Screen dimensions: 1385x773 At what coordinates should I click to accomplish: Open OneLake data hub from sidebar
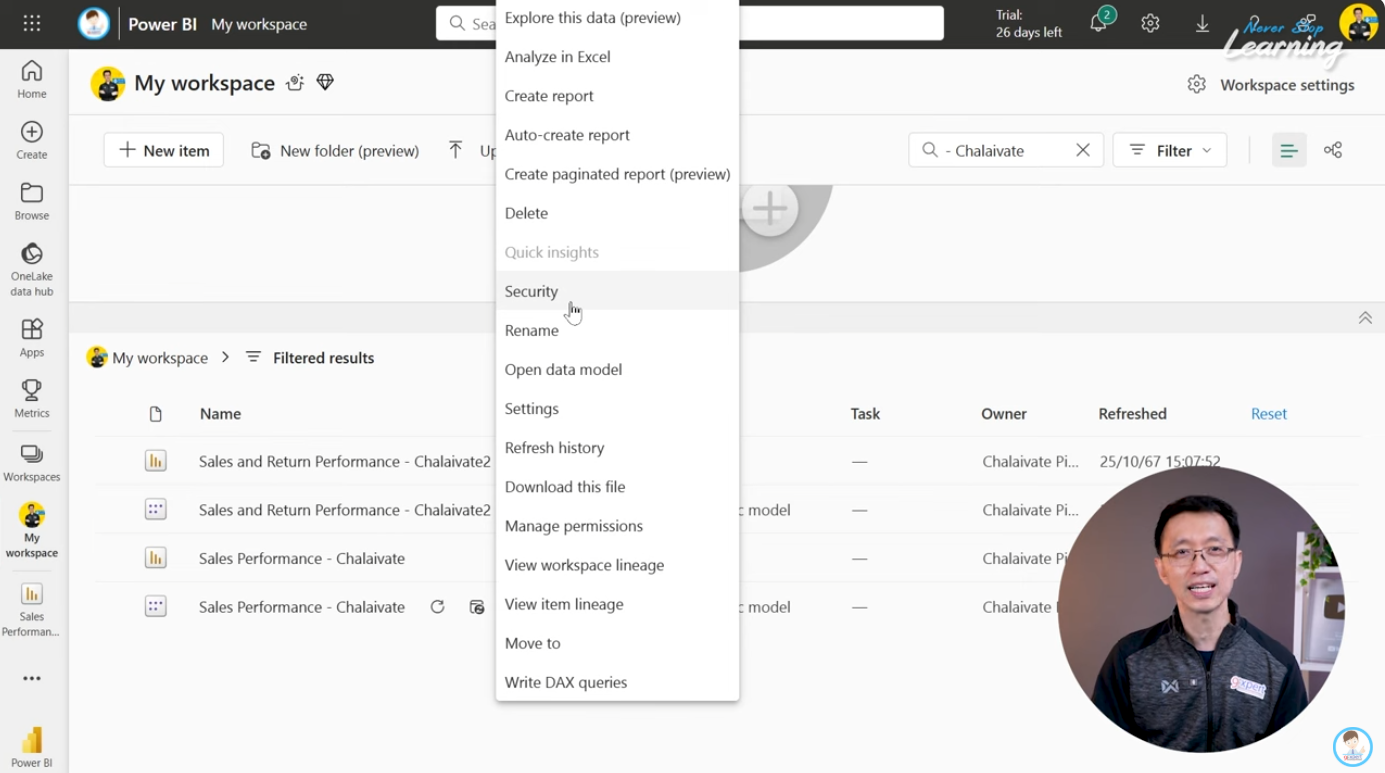[31, 263]
